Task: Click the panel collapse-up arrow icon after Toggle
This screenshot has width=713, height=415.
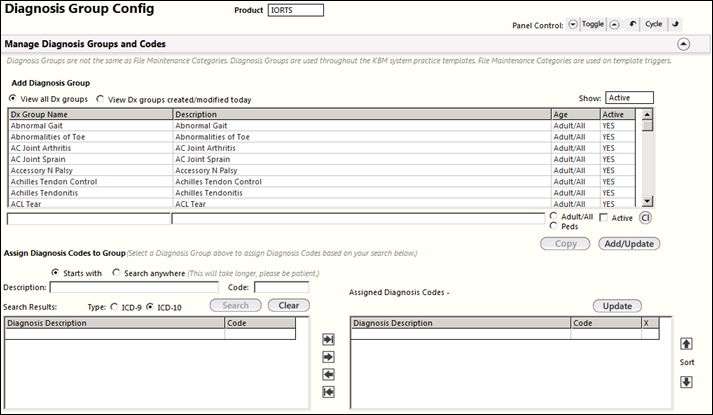Action: pyautogui.click(x=614, y=25)
